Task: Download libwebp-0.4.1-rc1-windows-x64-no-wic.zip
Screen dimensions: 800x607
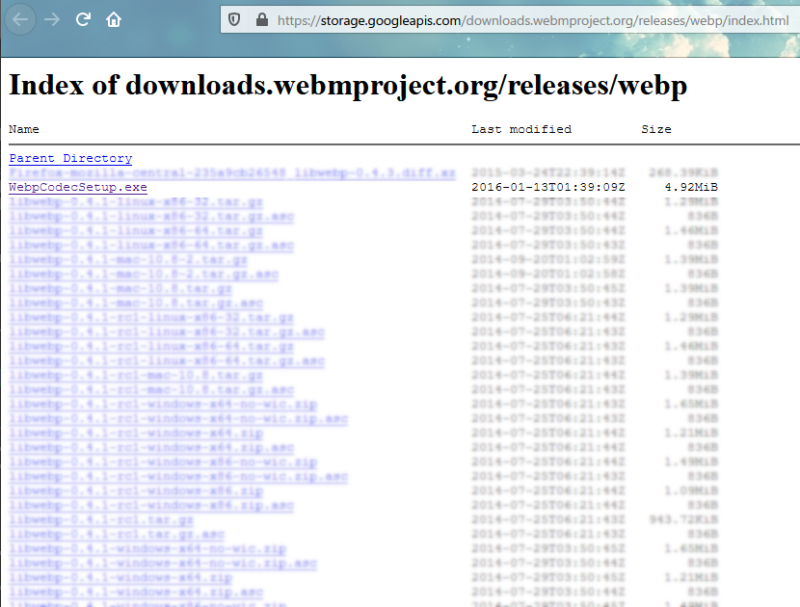Action: coord(162,404)
